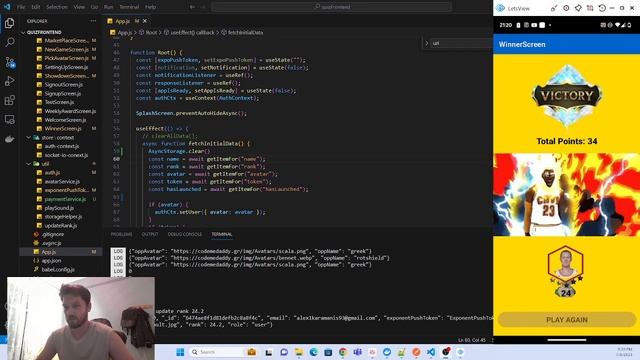Screen dimensions: 640x360
Task: Select the TERMINAL panel tab
Action: (222, 234)
